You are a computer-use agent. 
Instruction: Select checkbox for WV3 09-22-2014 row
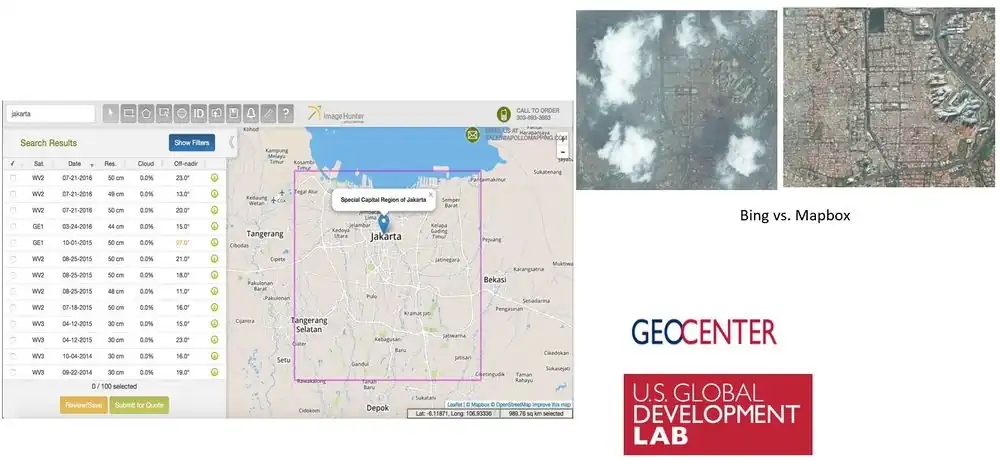[13, 372]
